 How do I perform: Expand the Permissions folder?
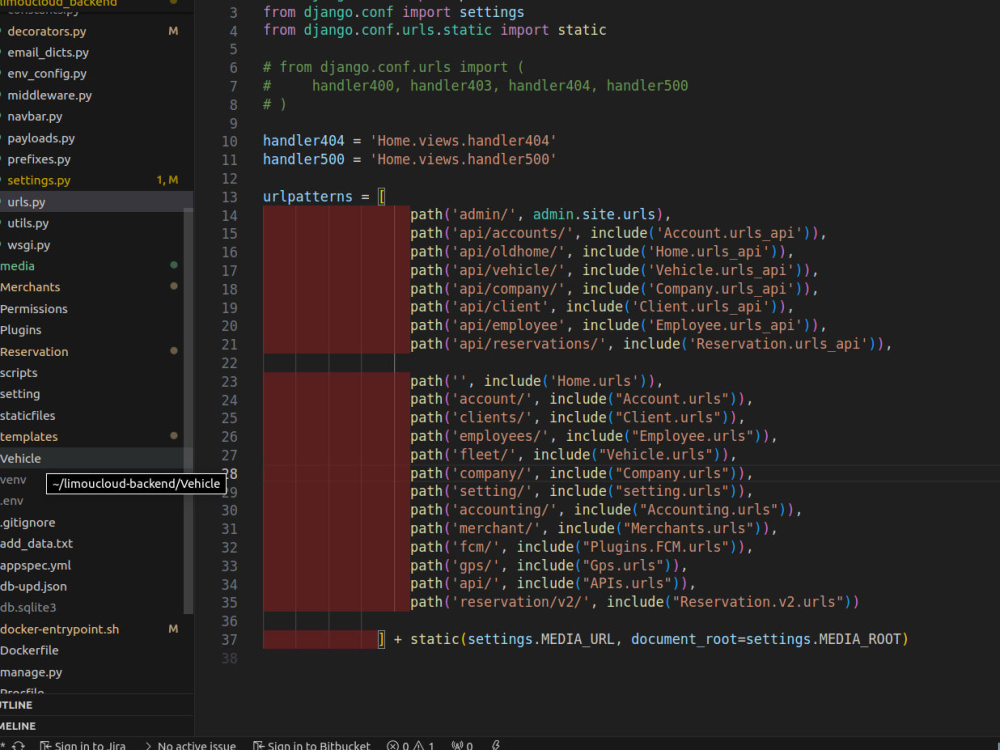tap(34, 309)
